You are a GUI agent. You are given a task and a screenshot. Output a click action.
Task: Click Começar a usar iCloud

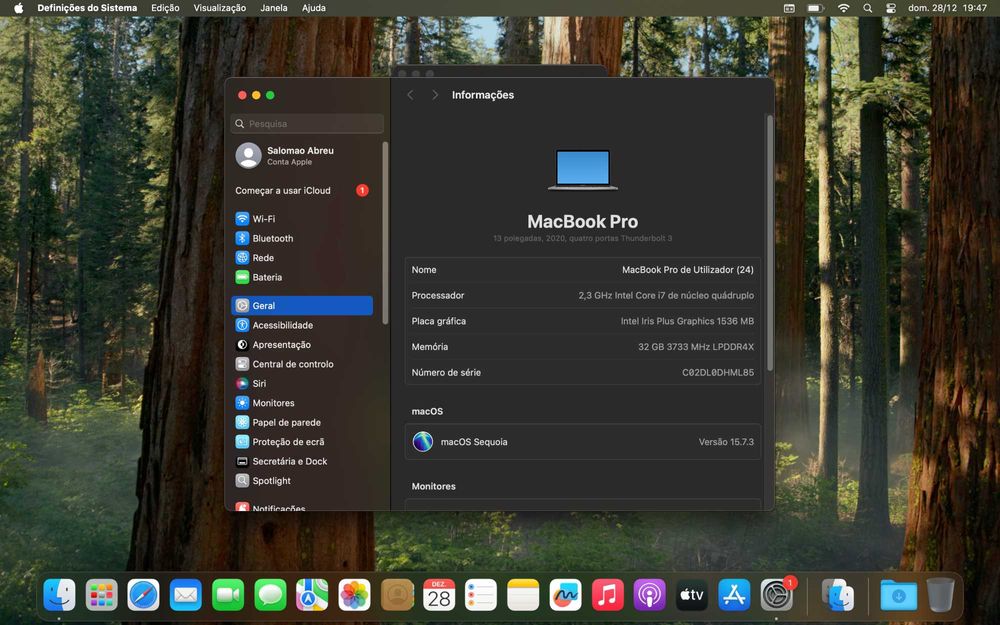[x=302, y=190]
